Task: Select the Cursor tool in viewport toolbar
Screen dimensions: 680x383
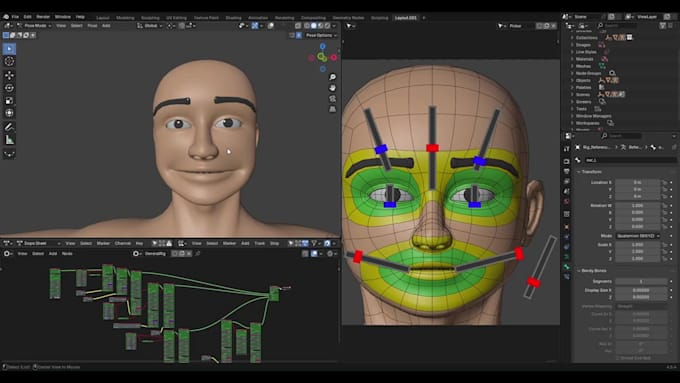Action: click(x=9, y=62)
